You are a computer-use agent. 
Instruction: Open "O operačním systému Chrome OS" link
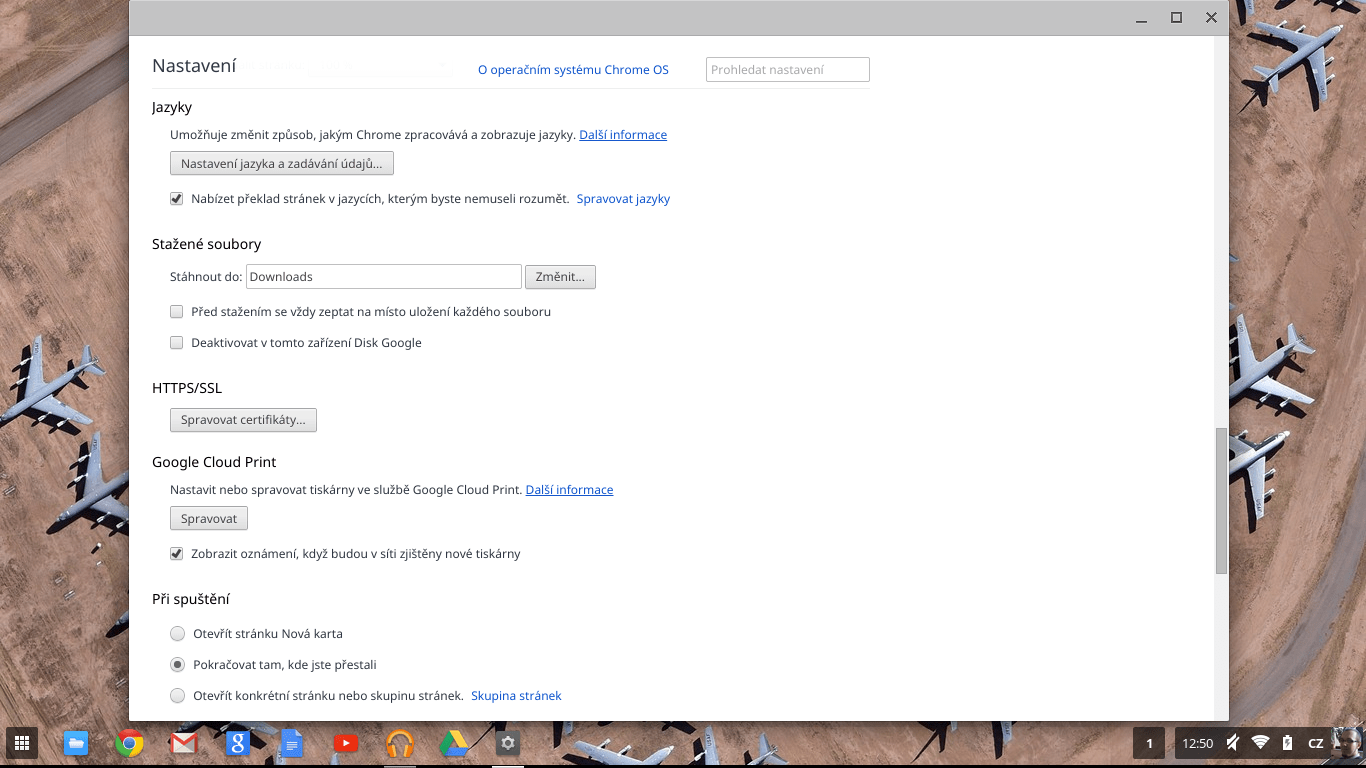(x=573, y=70)
